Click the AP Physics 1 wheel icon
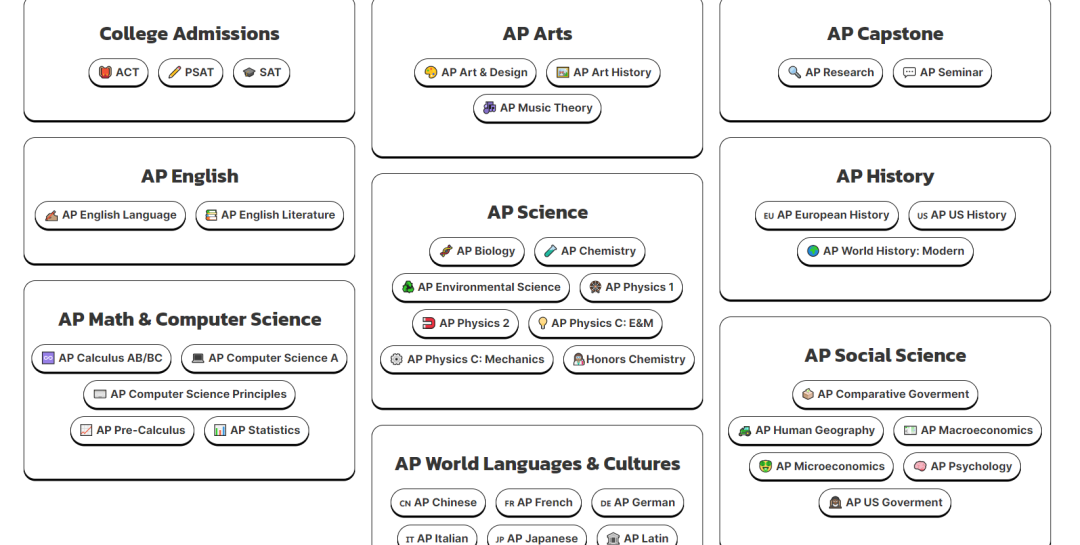Image resolution: width=1080 pixels, height=545 pixels. click(x=596, y=287)
